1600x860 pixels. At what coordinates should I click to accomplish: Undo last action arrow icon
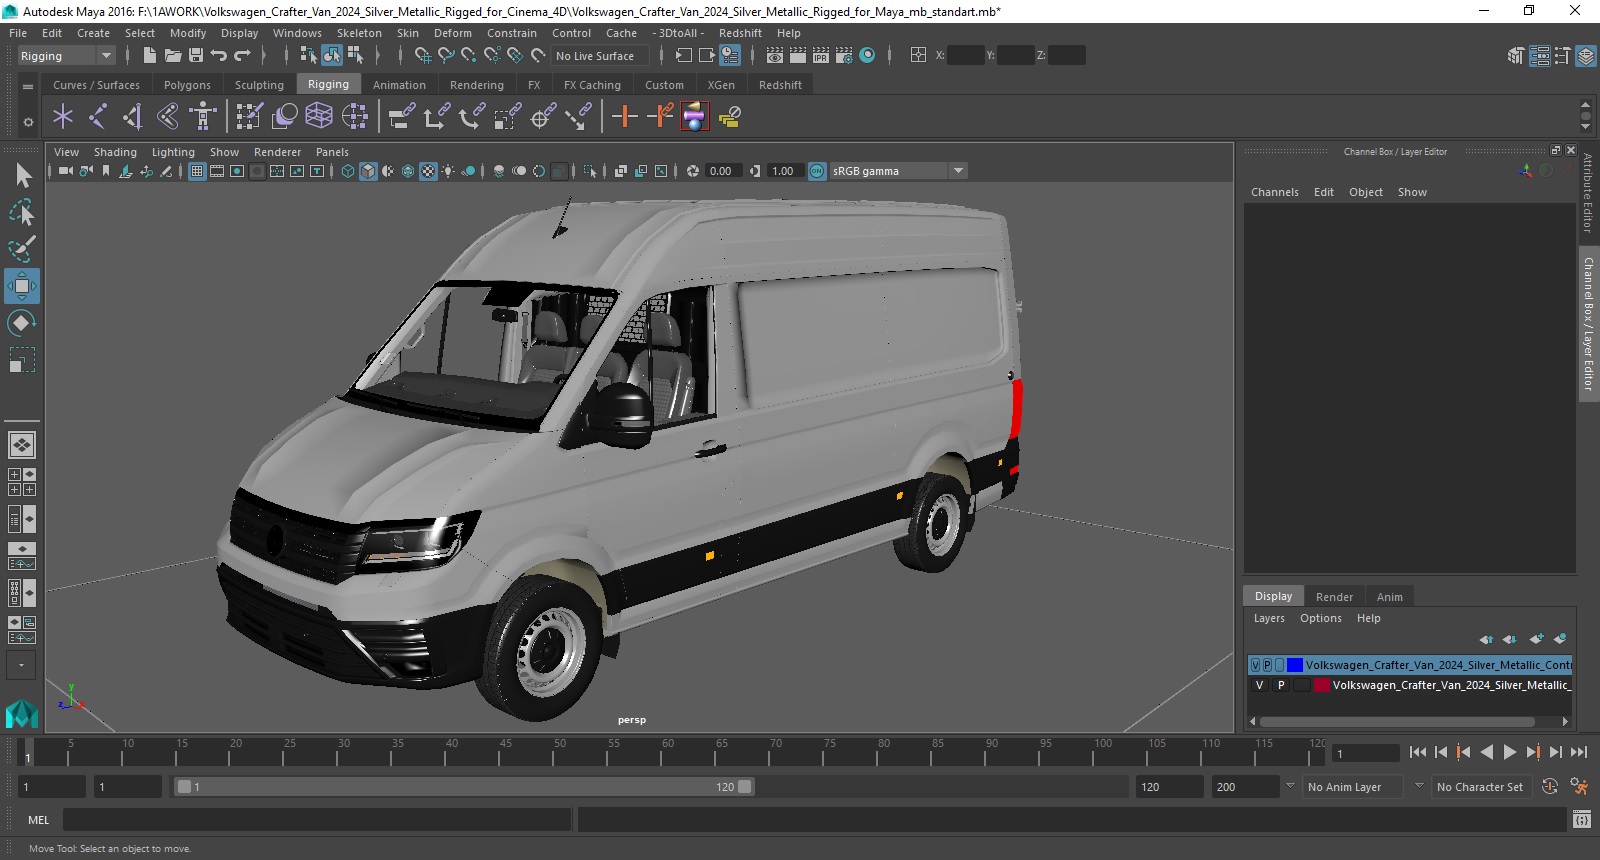point(219,56)
